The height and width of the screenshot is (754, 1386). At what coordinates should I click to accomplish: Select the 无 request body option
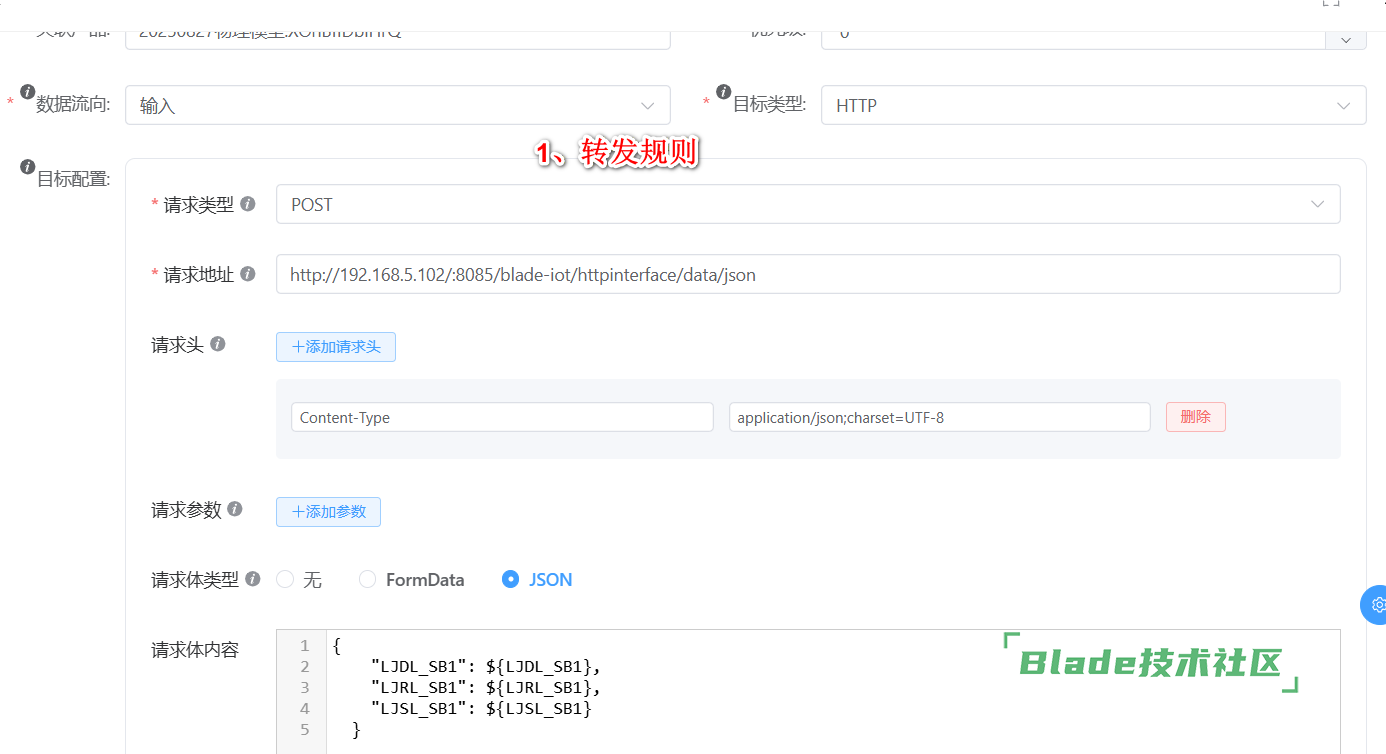coord(285,579)
